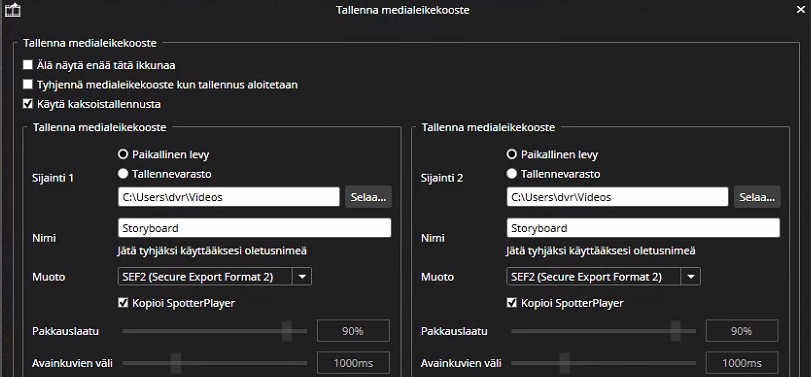The width and height of the screenshot is (811, 377).
Task: Uncheck 'Käytä kaksoistallennusta' checkbox
Action: 28,104
